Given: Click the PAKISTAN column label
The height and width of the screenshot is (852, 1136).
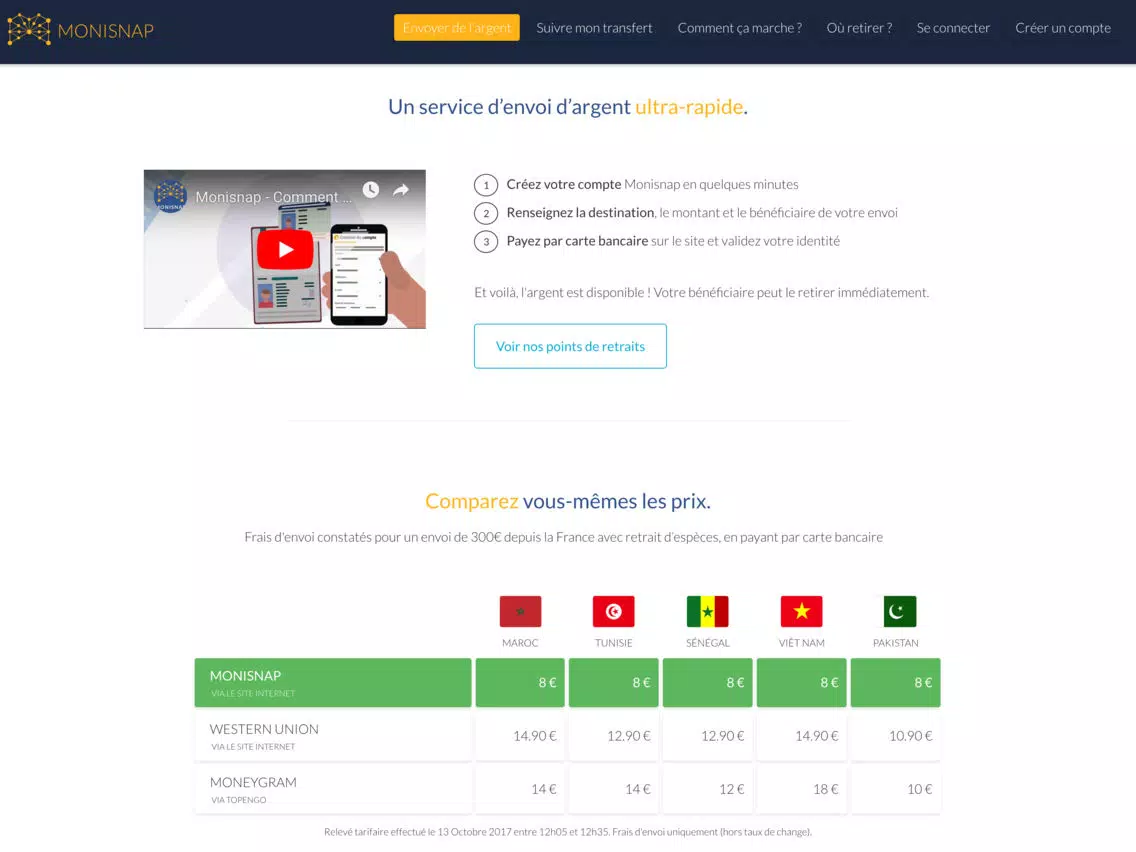Looking at the screenshot, I should click(895, 643).
